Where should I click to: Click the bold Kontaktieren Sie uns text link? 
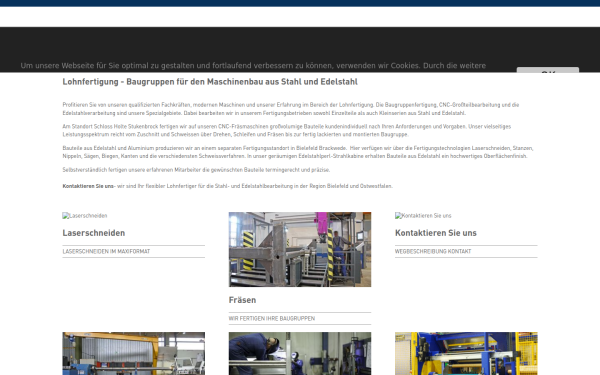pos(88,186)
